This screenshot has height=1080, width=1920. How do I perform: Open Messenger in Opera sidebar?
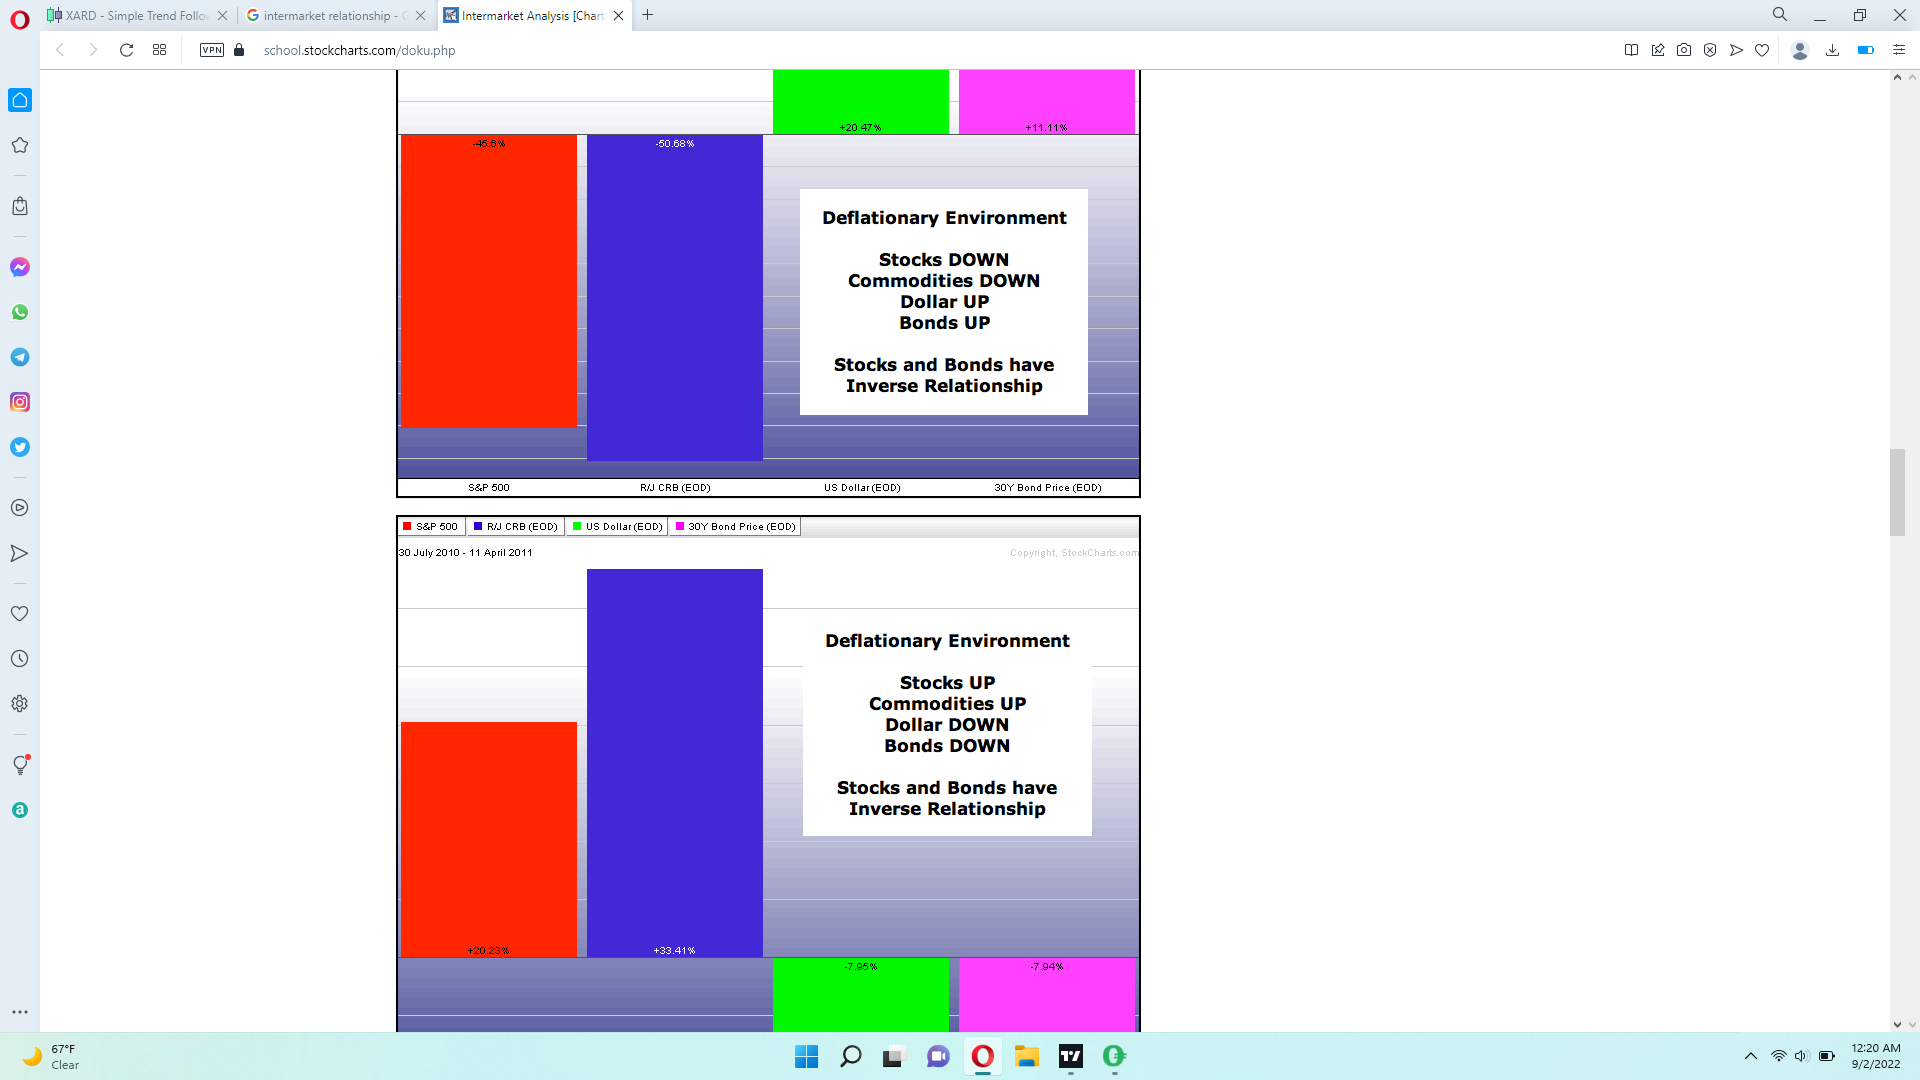coord(20,267)
